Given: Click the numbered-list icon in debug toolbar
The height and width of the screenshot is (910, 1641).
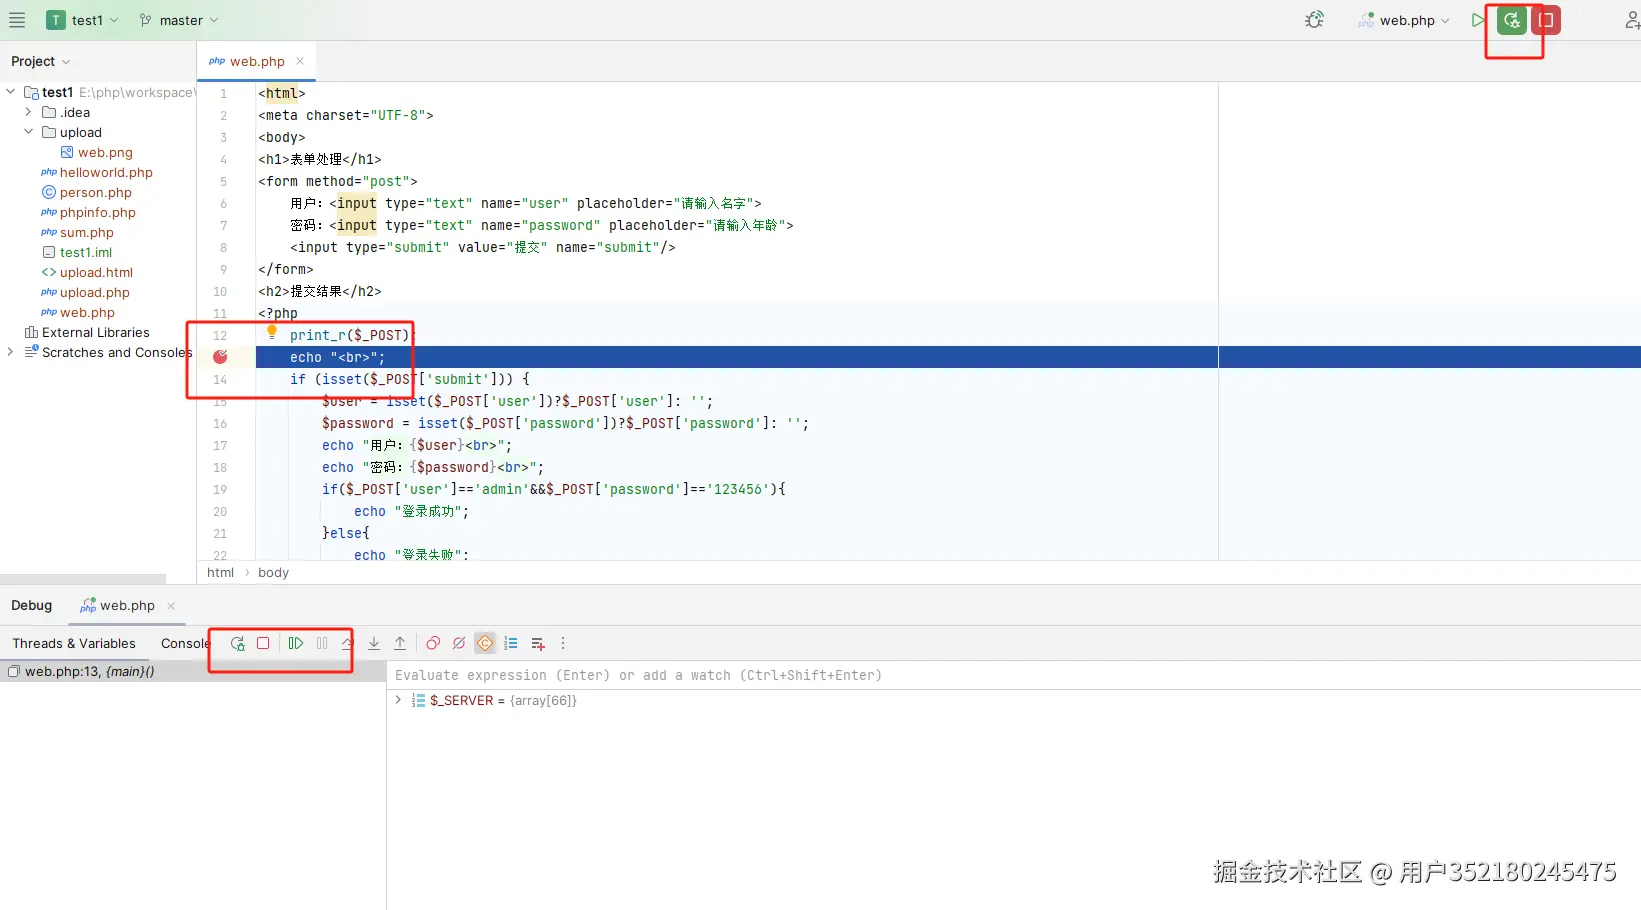Looking at the screenshot, I should pyautogui.click(x=511, y=644).
